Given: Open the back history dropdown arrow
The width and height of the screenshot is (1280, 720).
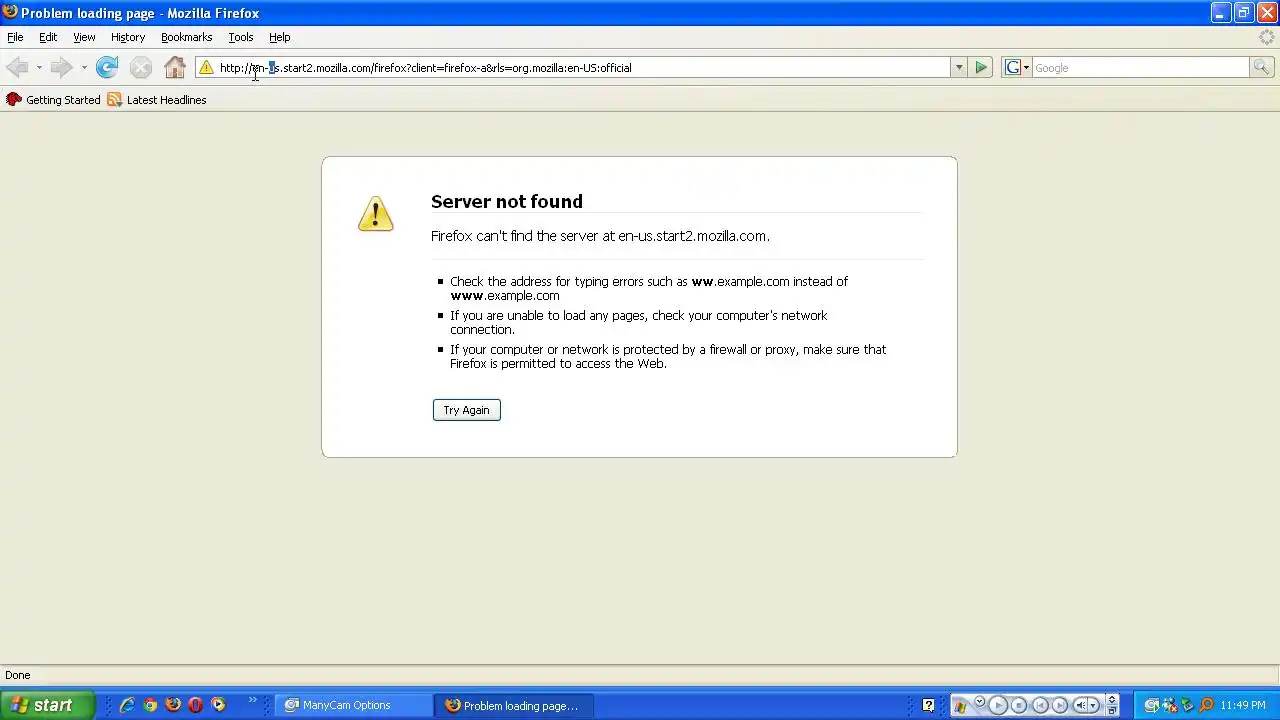Looking at the screenshot, I should 39,67.
